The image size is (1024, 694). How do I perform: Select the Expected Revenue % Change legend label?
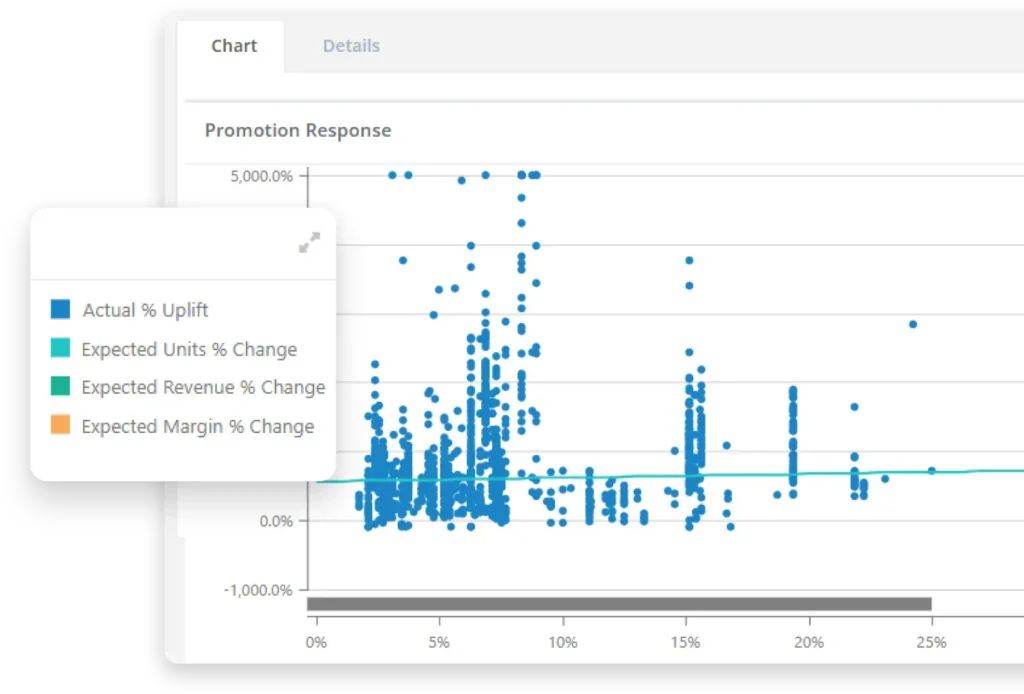[204, 387]
